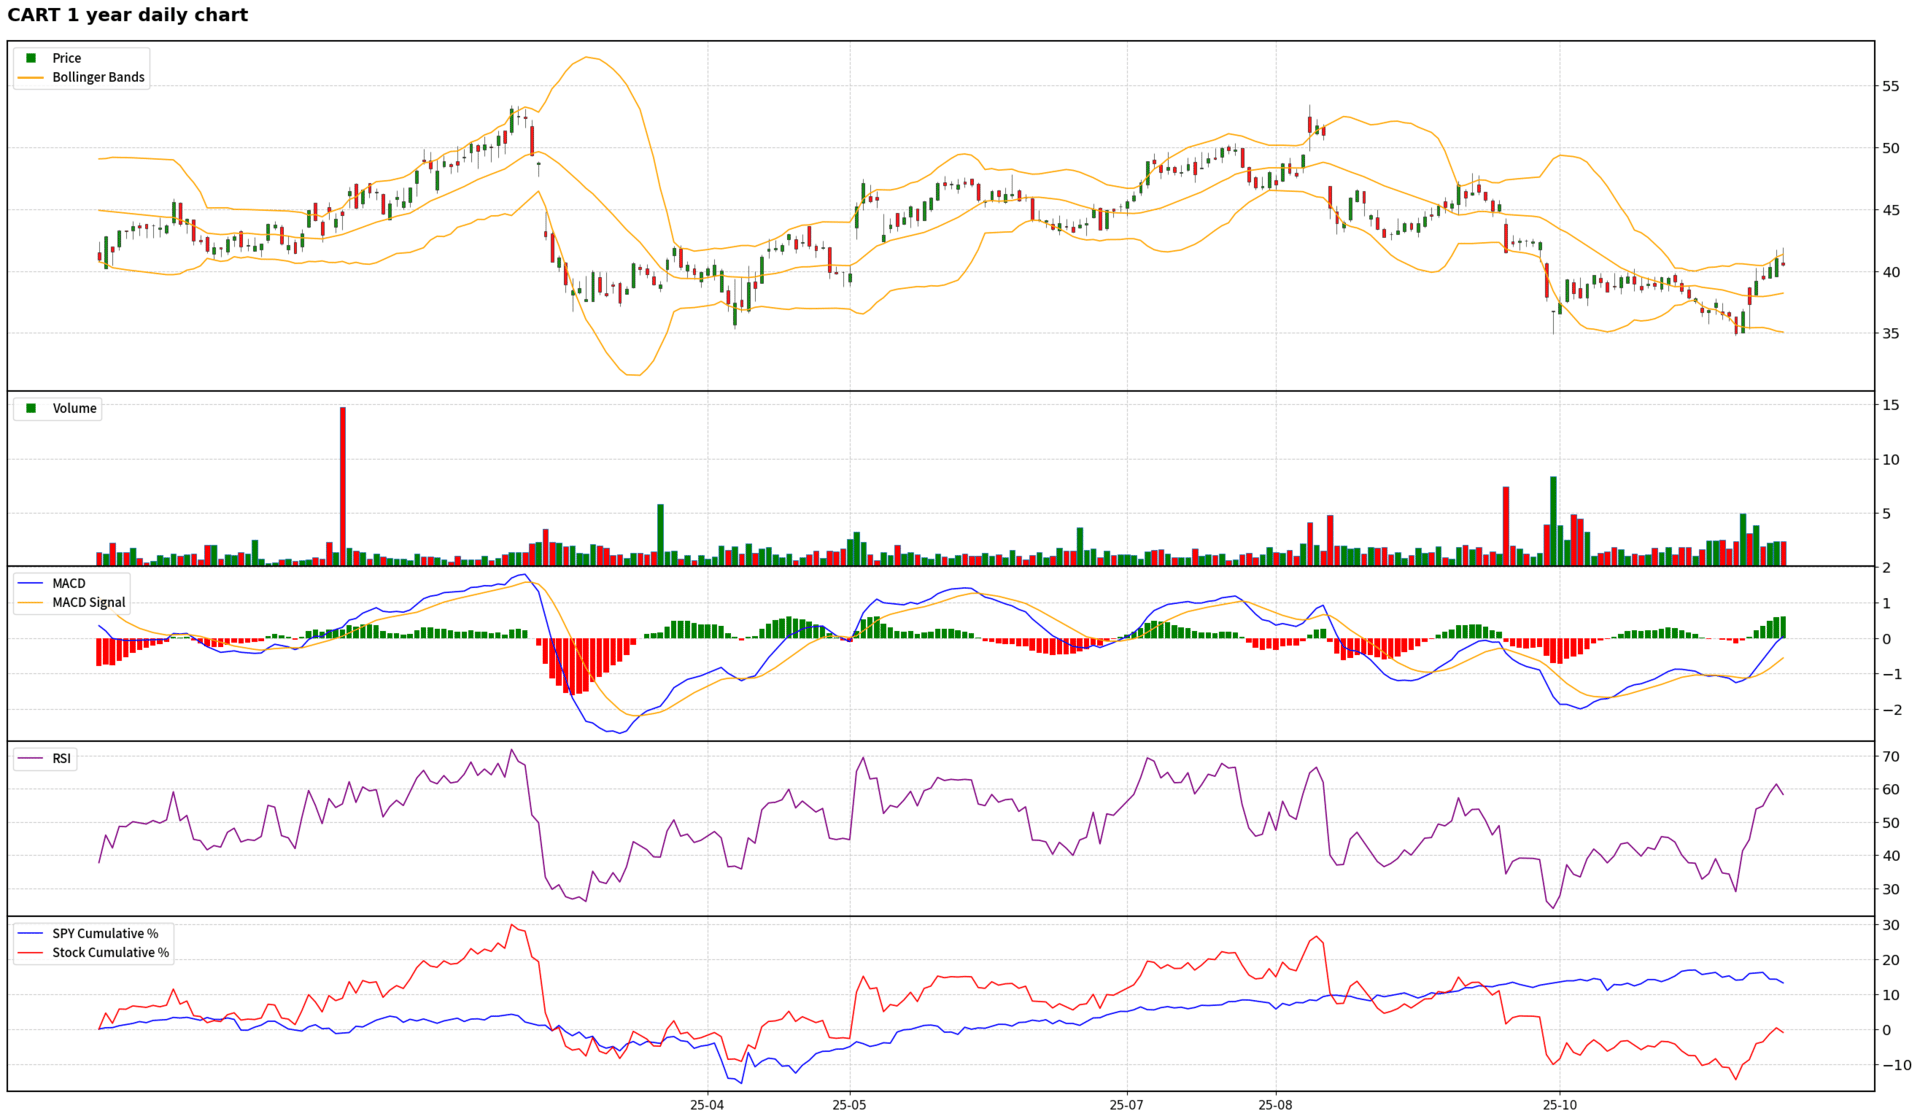Click the green Volume legend marker

[31, 408]
